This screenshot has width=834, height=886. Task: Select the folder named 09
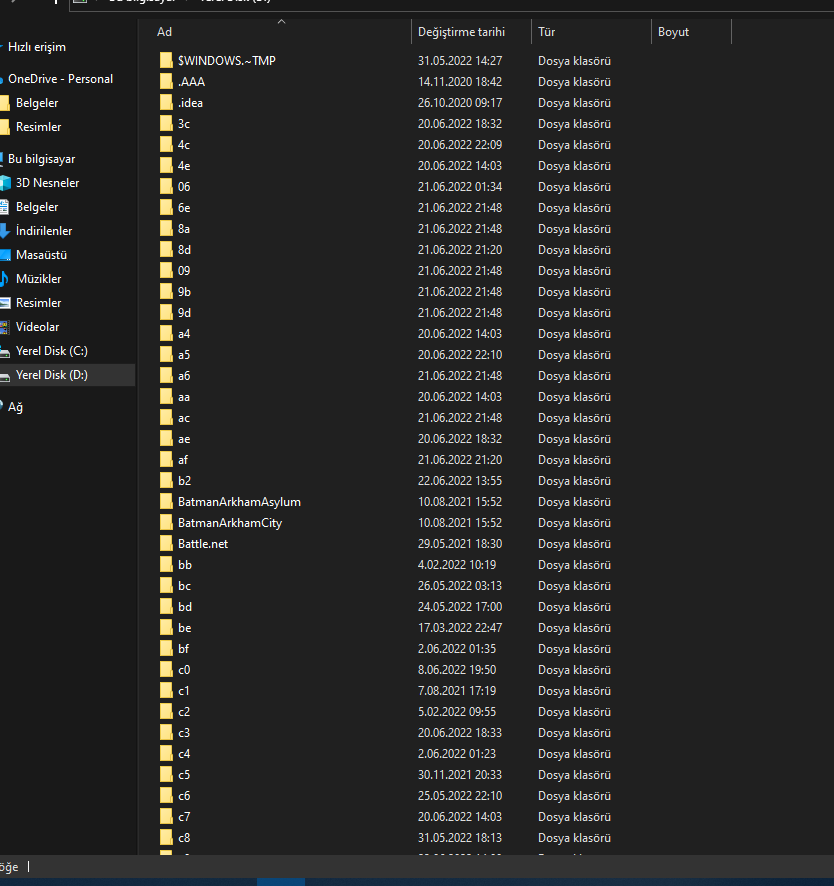pyautogui.click(x=184, y=271)
